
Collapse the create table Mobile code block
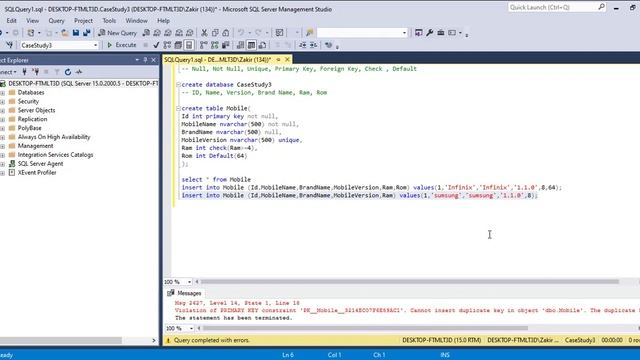(178, 109)
